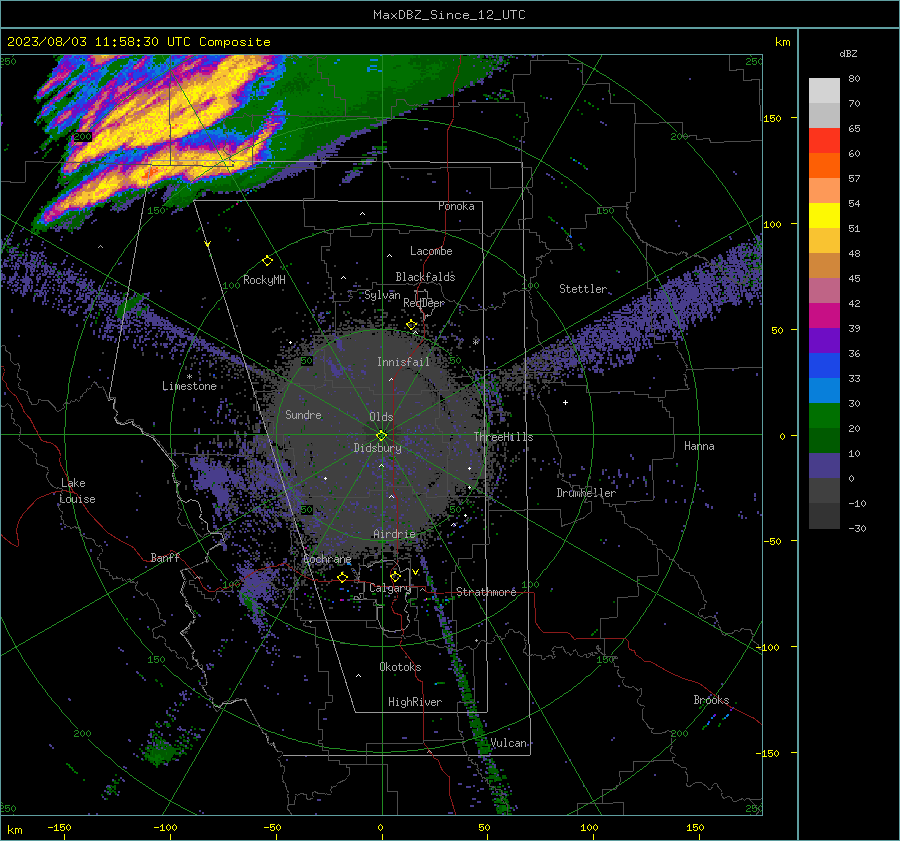The height and width of the screenshot is (841, 900).
Task: Click the yellow diamond marker above Calgary
Action: click(395, 576)
